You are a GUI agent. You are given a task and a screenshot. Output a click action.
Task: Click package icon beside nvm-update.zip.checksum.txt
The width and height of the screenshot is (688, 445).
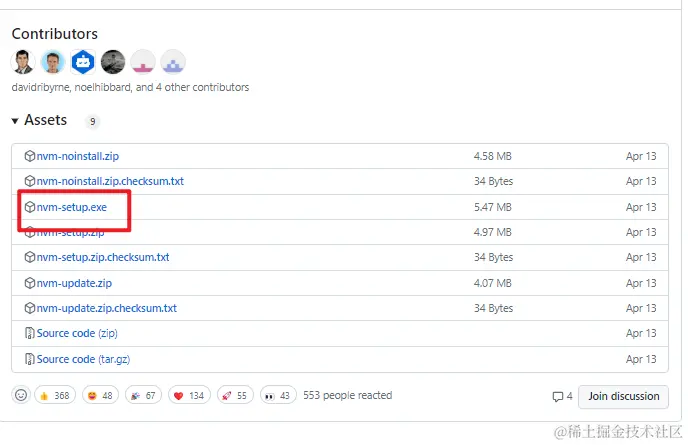(29, 308)
